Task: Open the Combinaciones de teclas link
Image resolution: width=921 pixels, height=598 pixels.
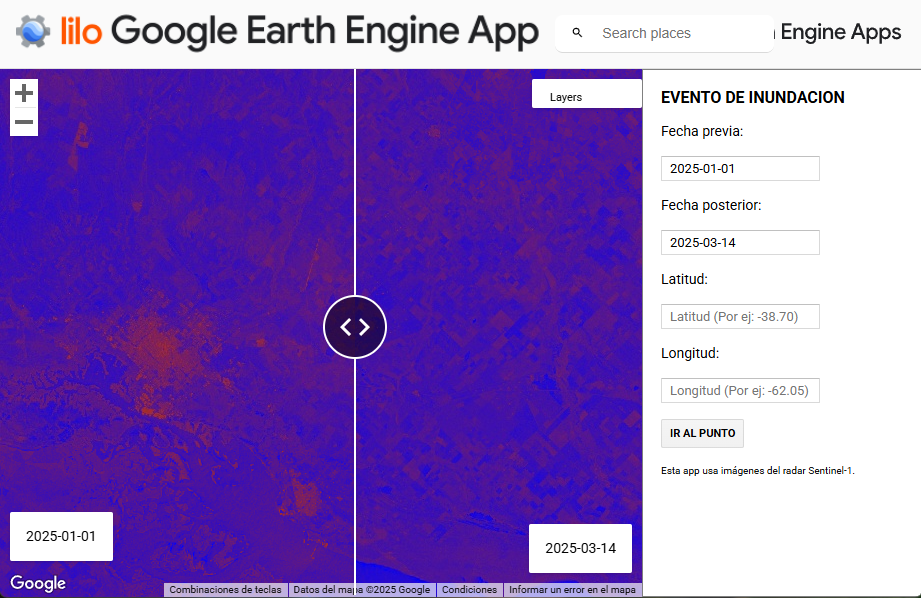Action: 226,590
